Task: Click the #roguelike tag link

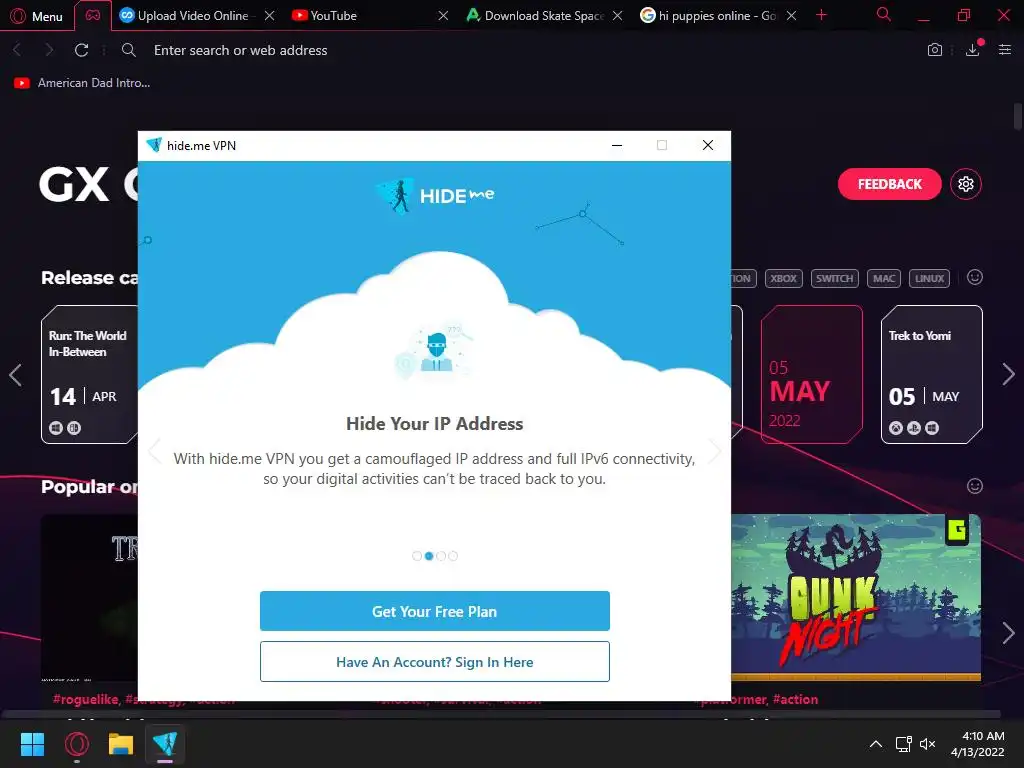Action: [86, 699]
